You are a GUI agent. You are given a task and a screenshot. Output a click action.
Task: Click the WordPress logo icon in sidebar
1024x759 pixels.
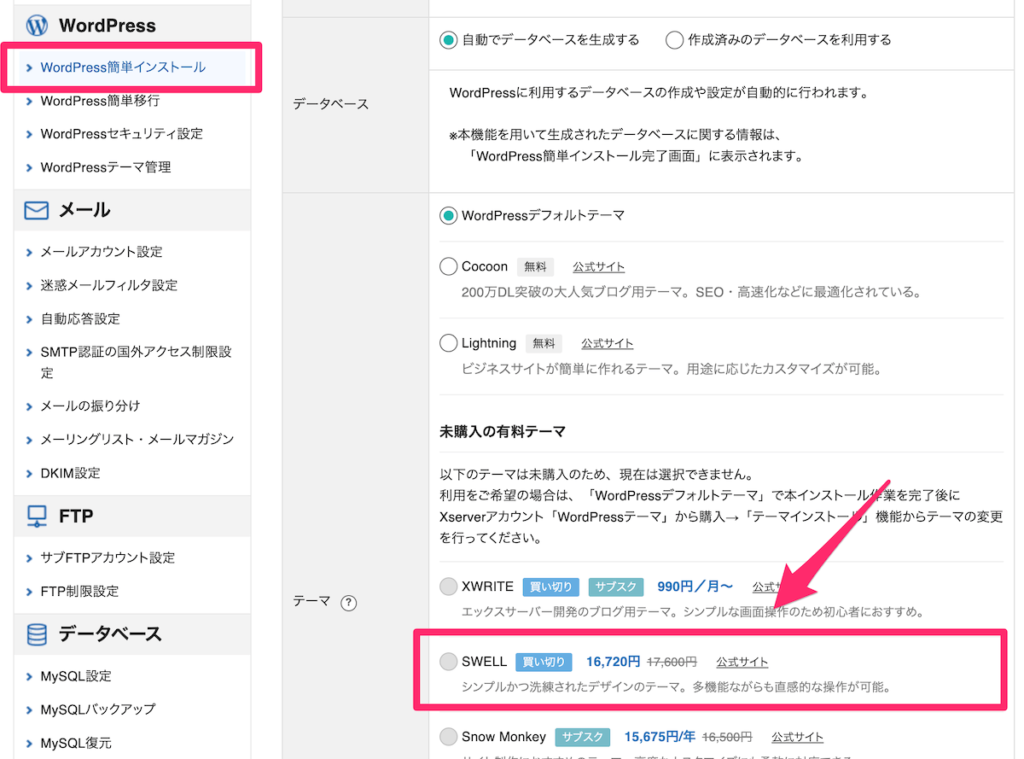tap(37, 25)
